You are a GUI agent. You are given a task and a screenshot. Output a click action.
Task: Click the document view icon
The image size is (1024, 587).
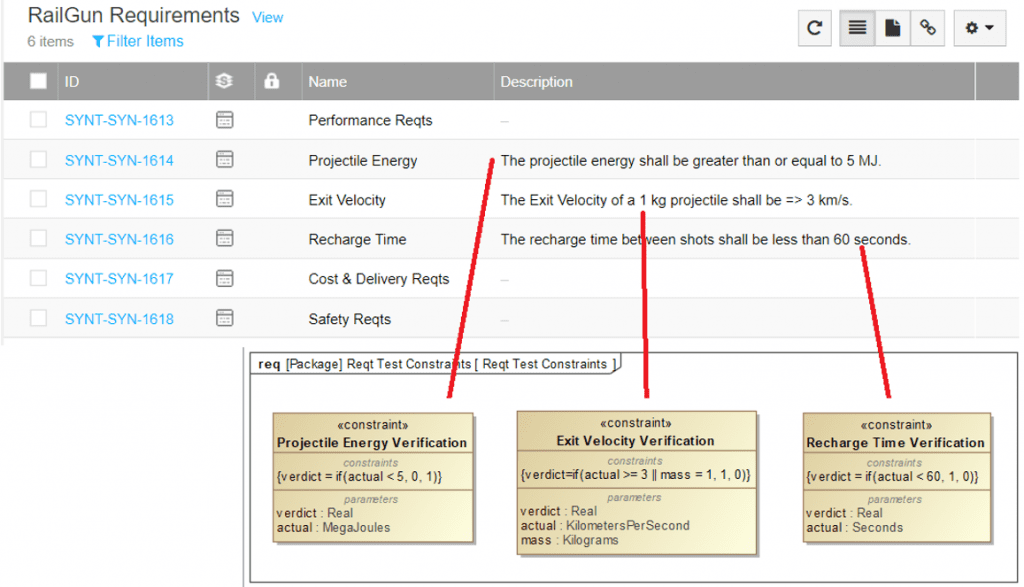(892, 29)
